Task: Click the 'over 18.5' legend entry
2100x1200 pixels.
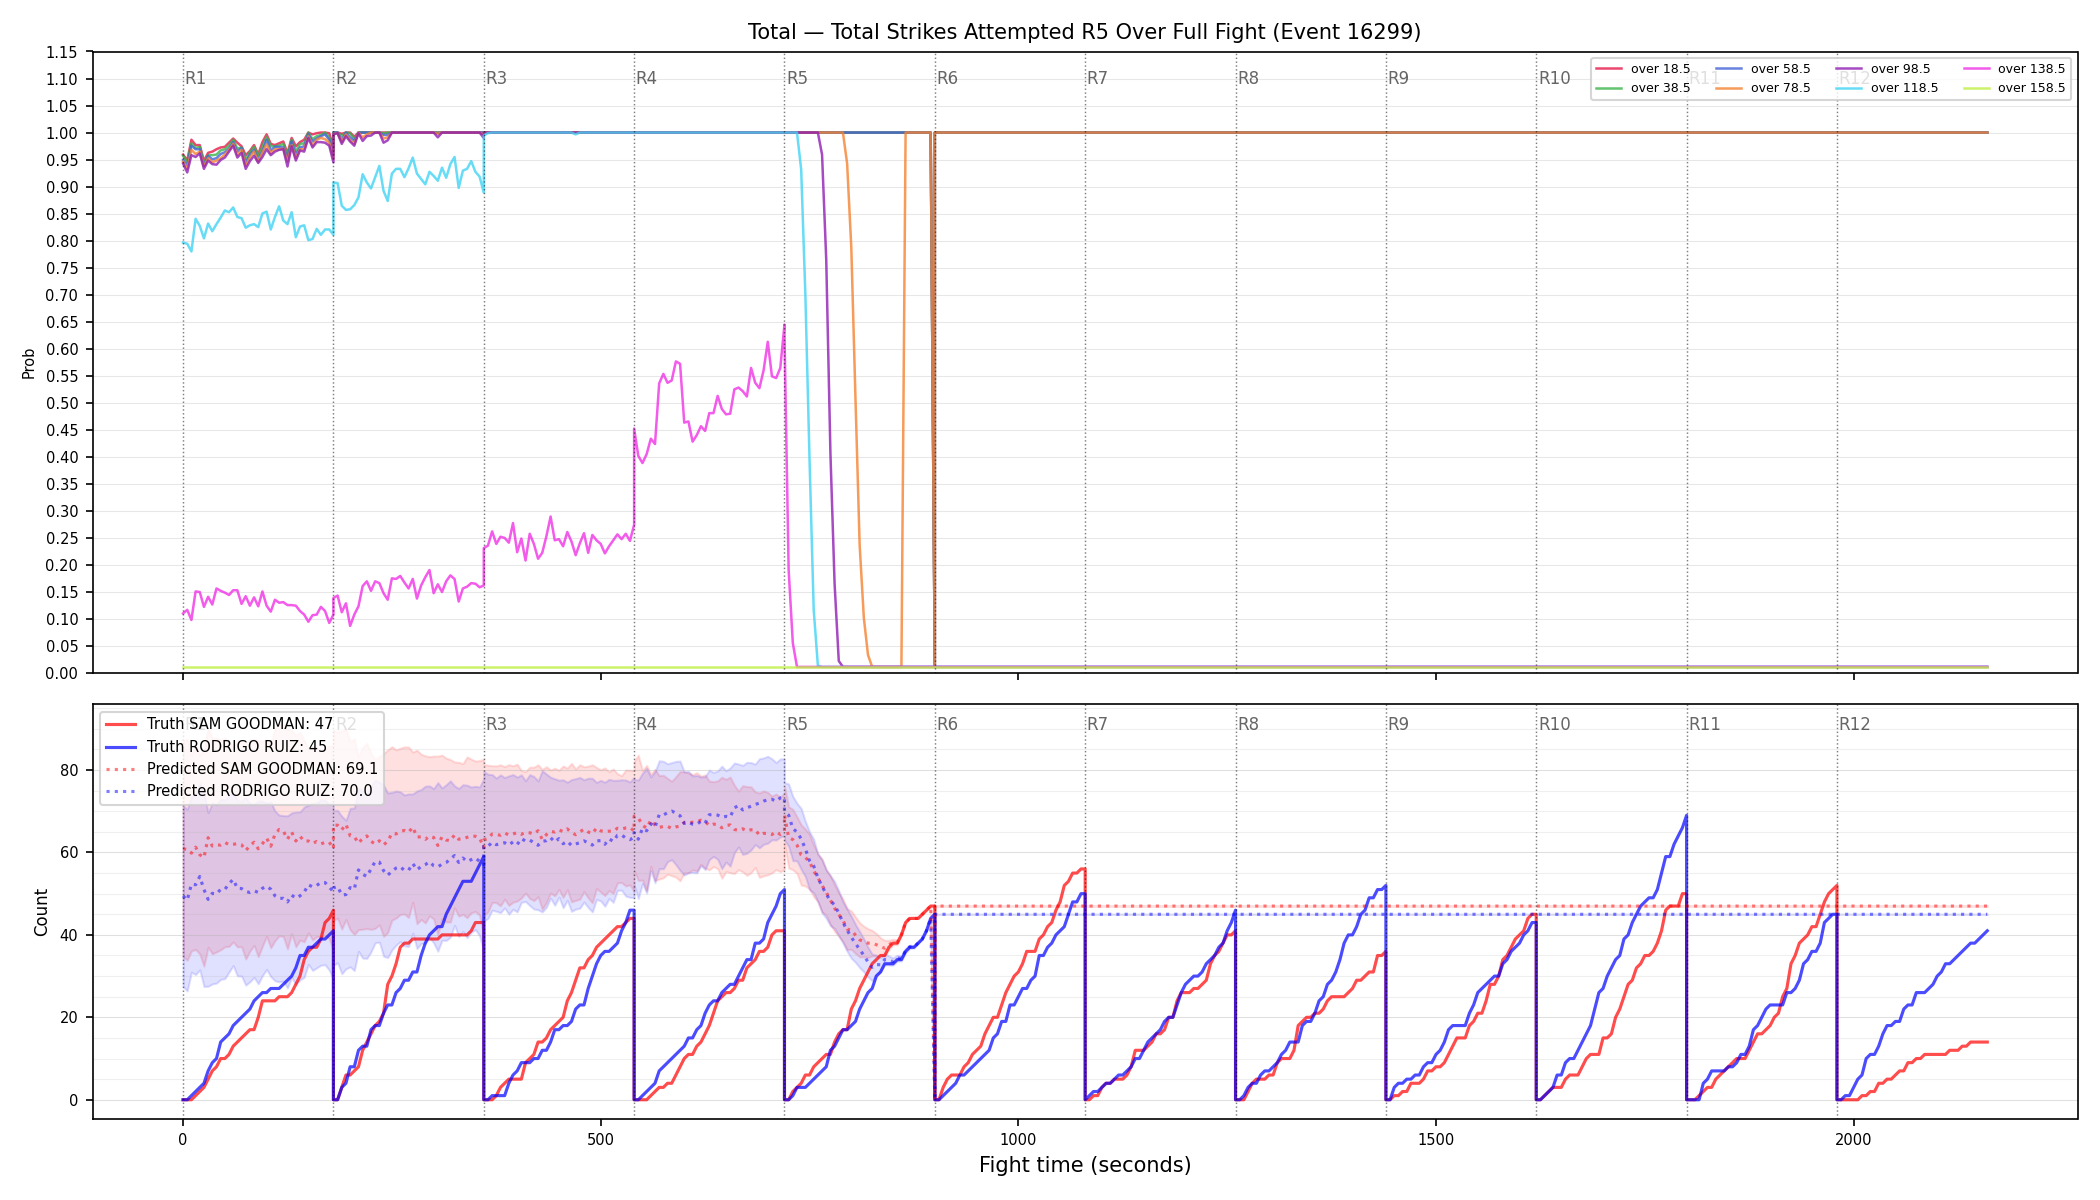Action: click(1642, 69)
